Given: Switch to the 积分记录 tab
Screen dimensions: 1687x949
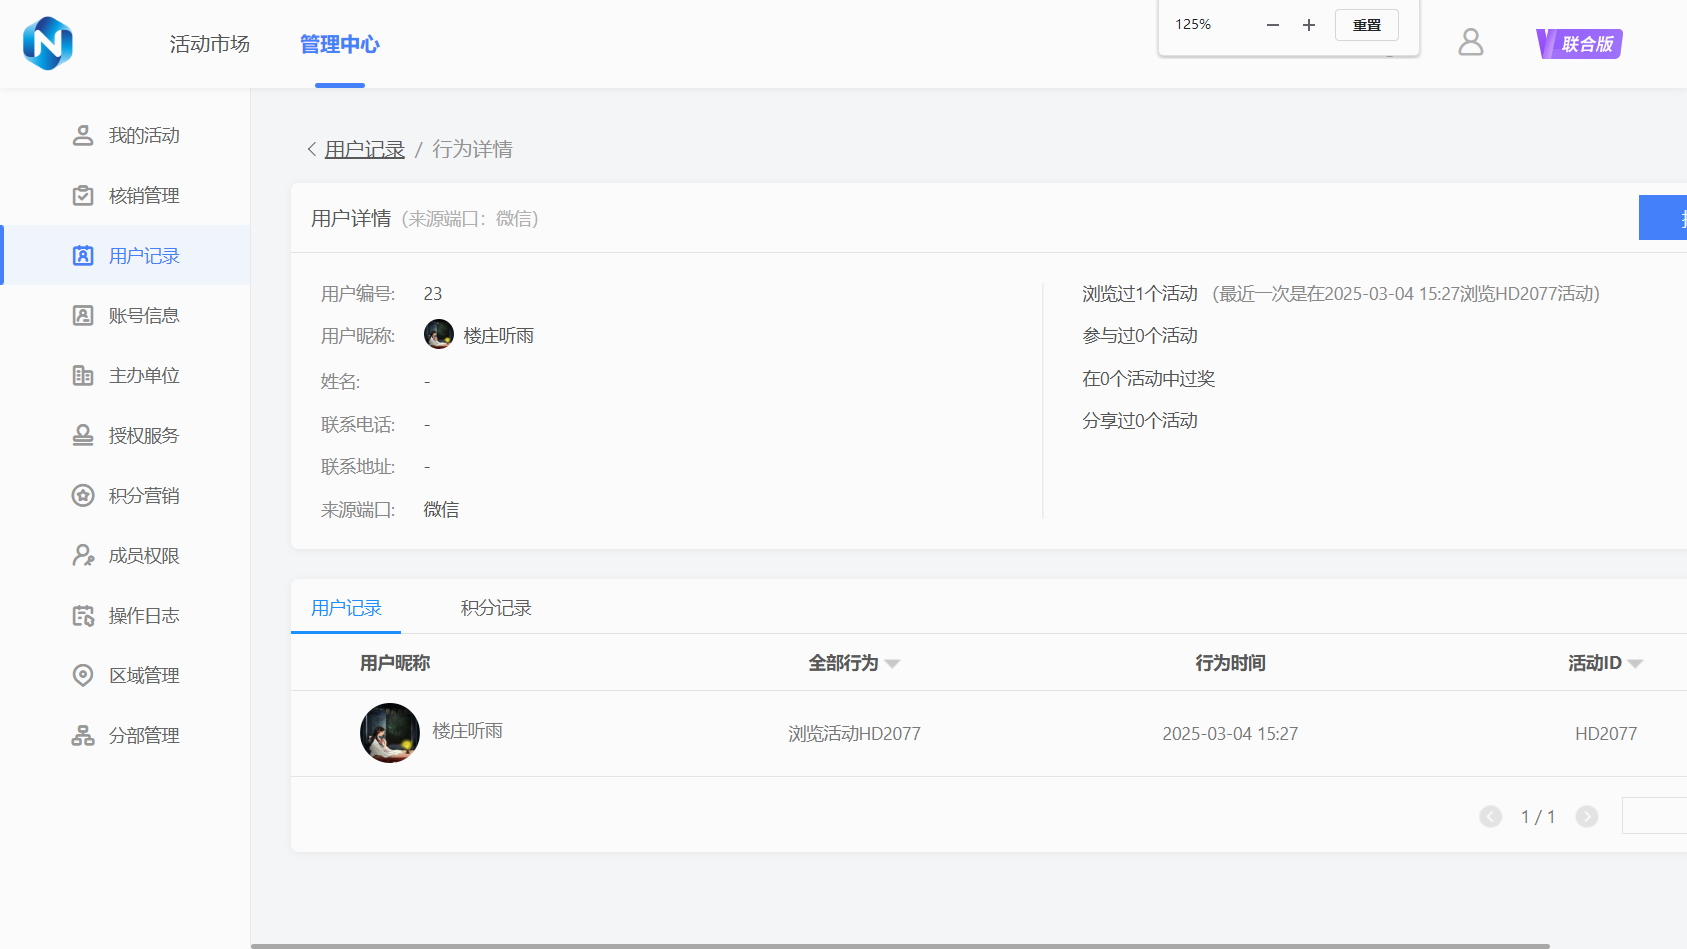Looking at the screenshot, I should tap(496, 608).
